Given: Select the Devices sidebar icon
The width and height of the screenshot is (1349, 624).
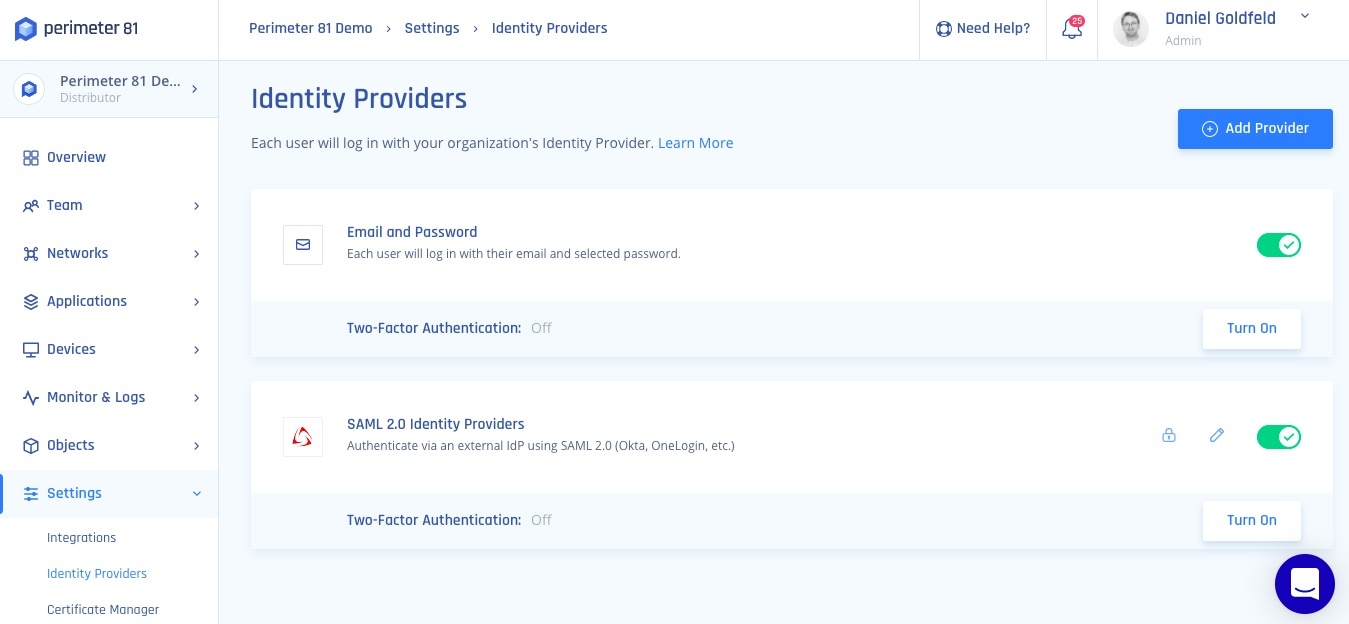Looking at the screenshot, I should point(31,350).
